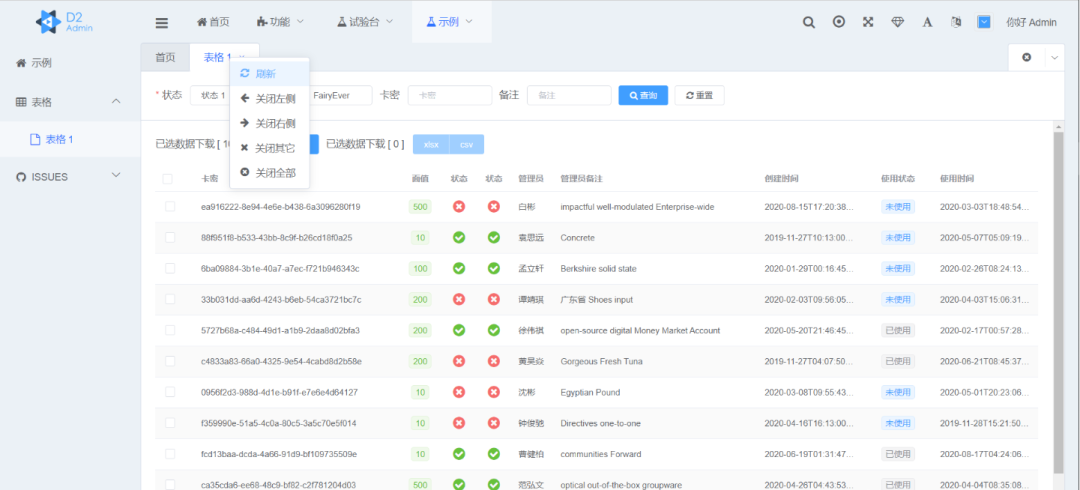1080x490 pixels.
Task: Click the 备注 input field
Action: [568, 95]
